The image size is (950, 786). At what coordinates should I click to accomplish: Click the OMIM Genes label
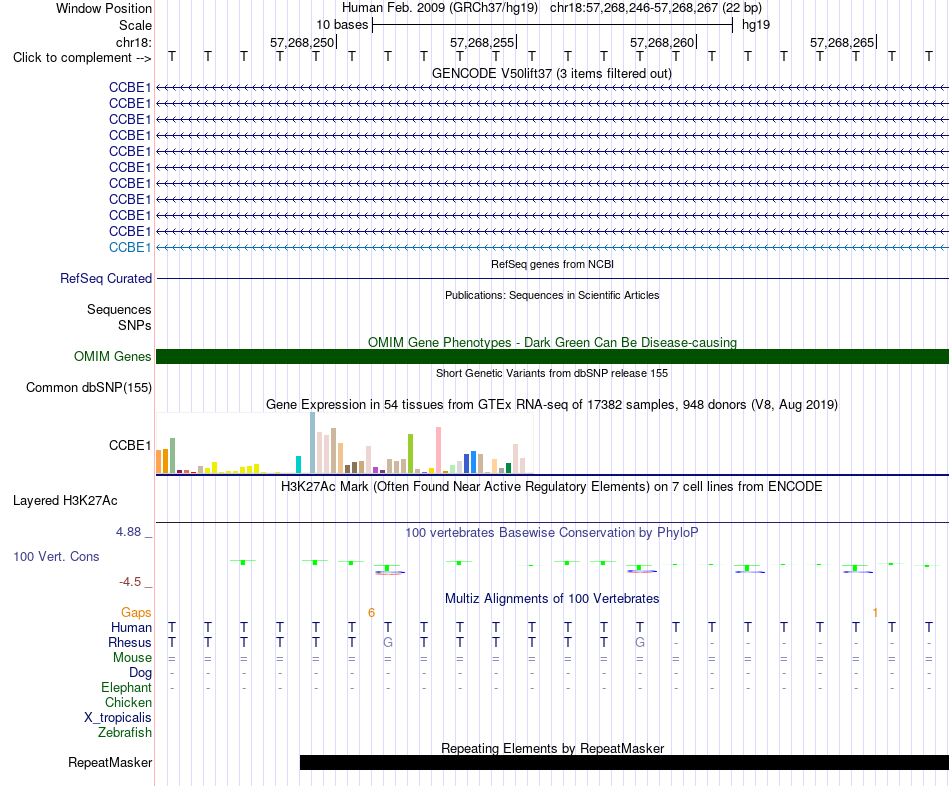[112, 356]
